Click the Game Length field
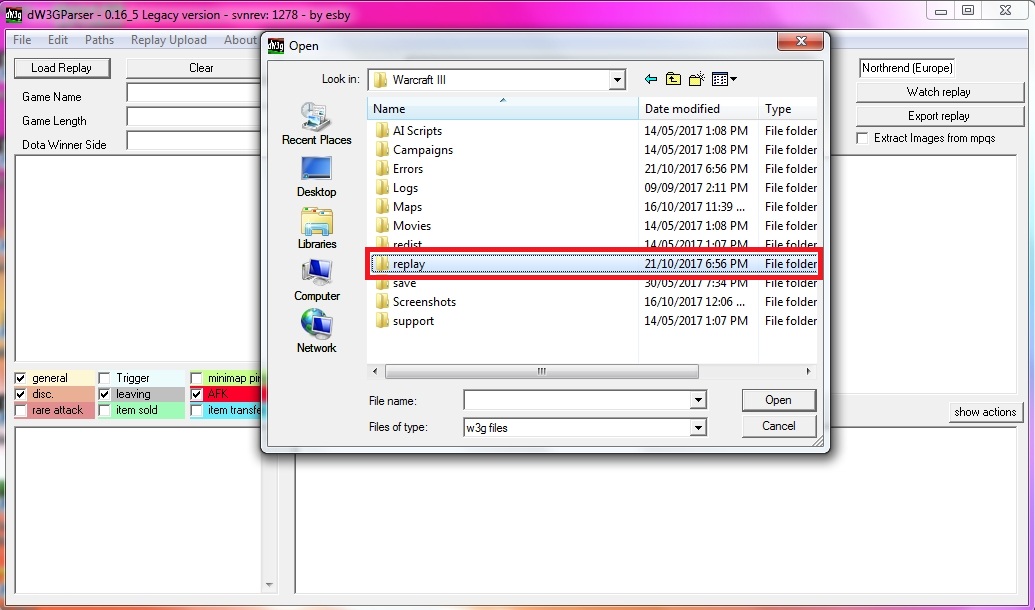This screenshot has width=1035, height=610. tap(194, 117)
